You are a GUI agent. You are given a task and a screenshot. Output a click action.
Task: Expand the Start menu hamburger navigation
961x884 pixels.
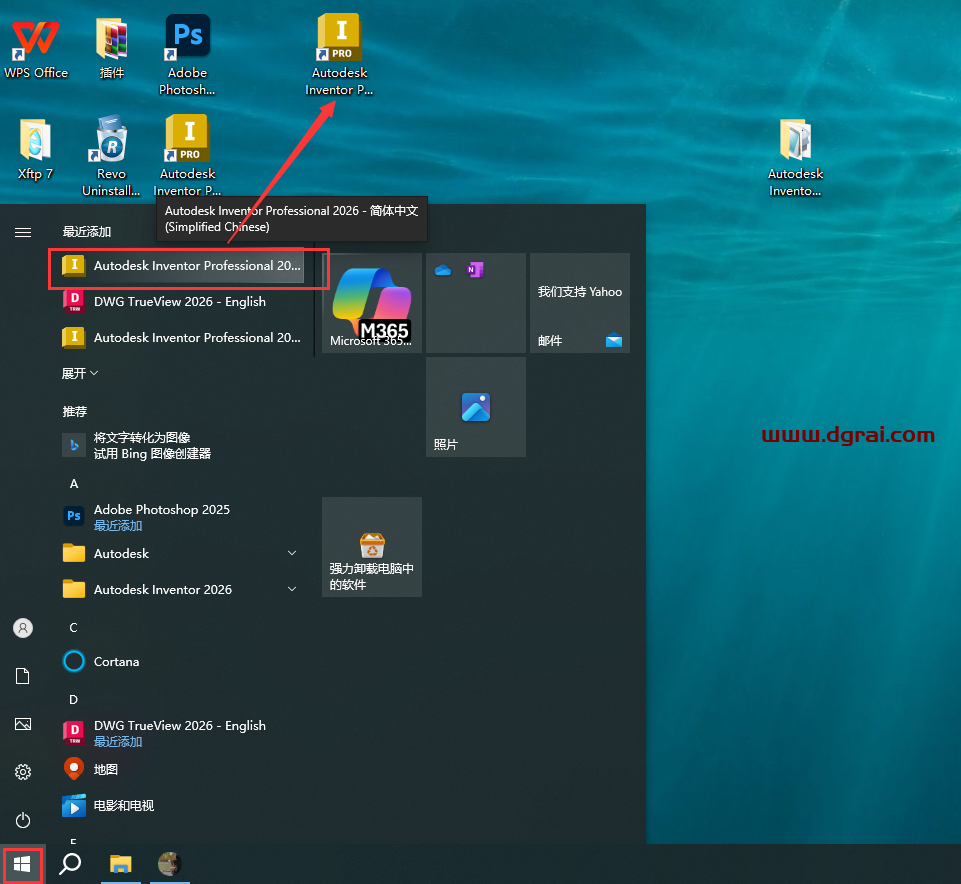(23, 232)
